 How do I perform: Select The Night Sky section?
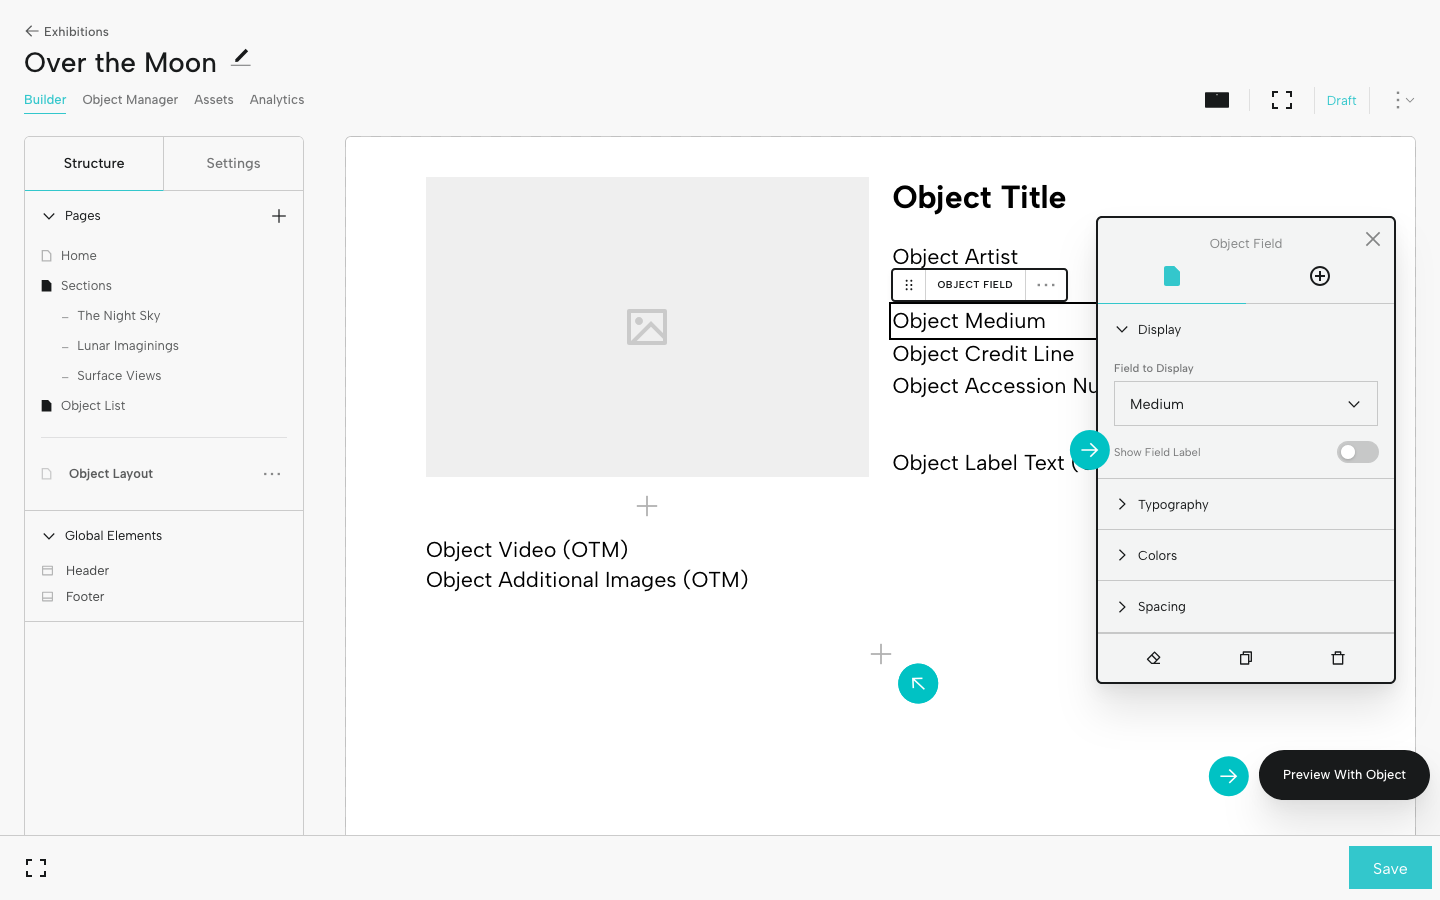pos(119,315)
